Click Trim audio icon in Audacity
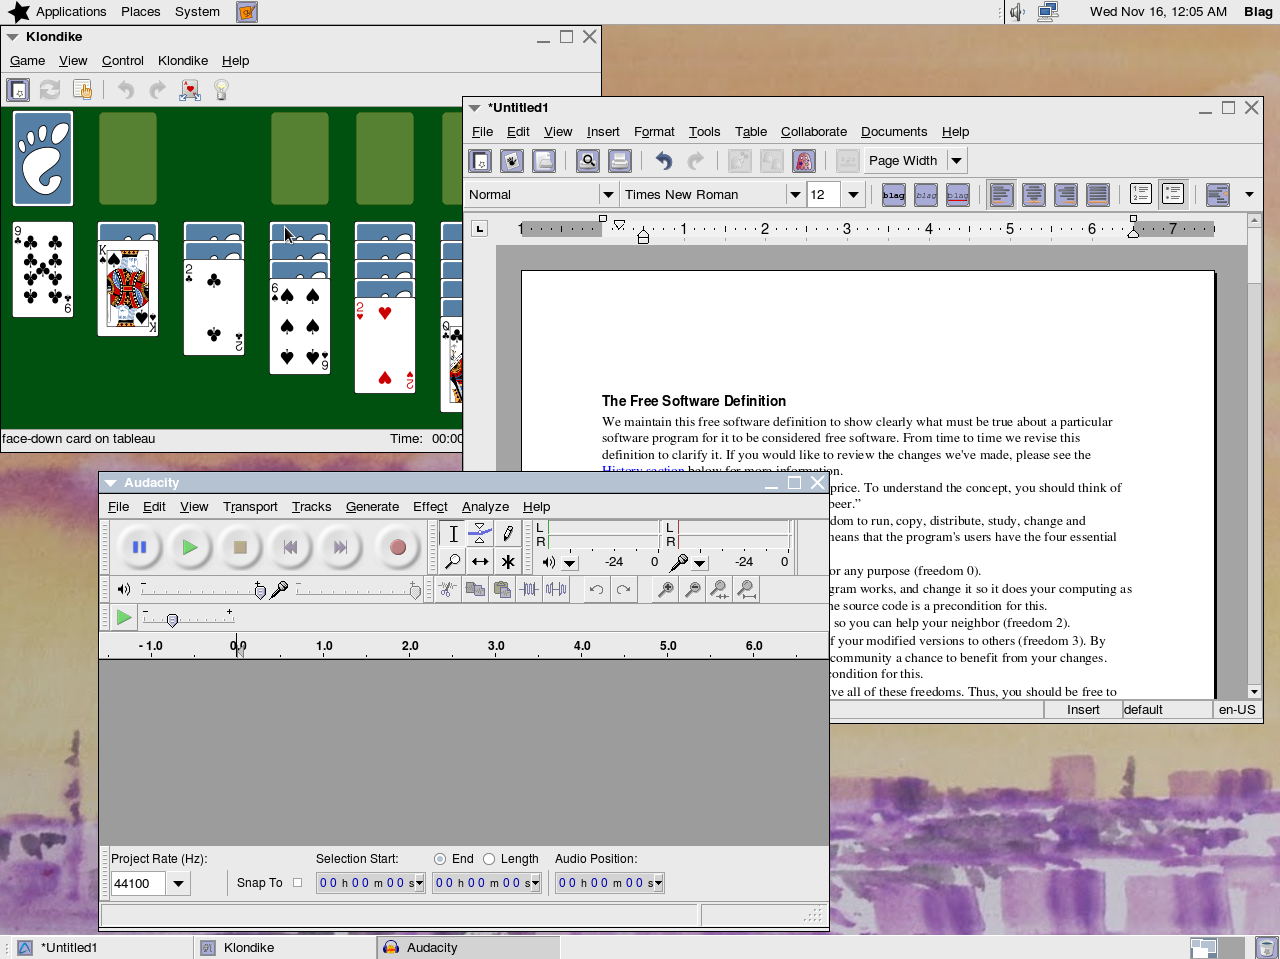The image size is (1280, 959). click(x=529, y=590)
